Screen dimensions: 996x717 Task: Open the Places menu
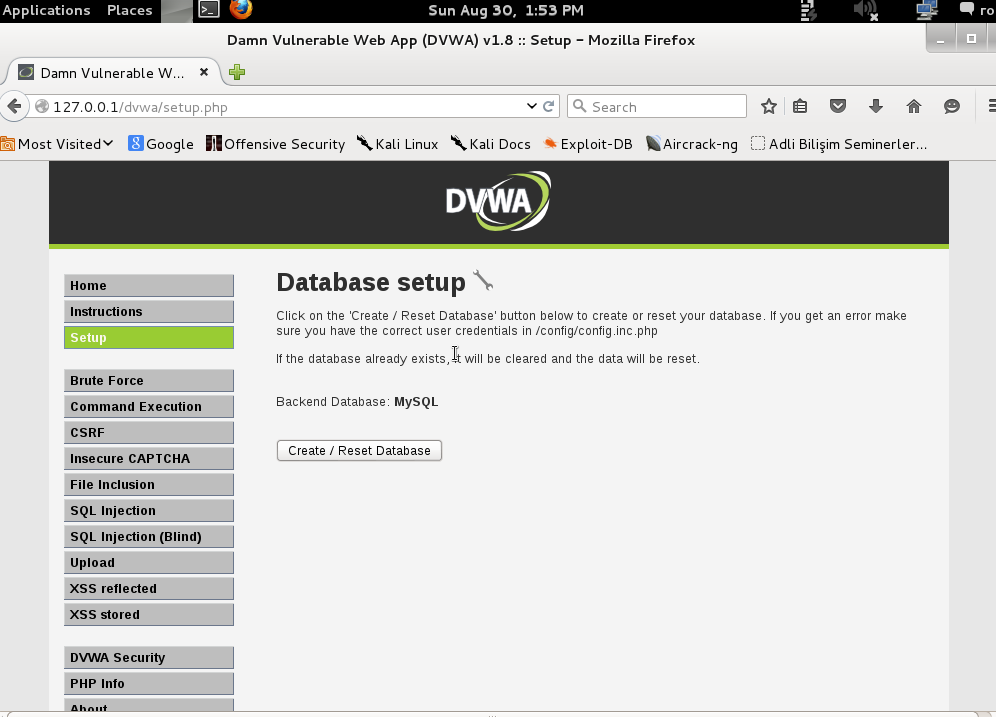click(x=129, y=10)
